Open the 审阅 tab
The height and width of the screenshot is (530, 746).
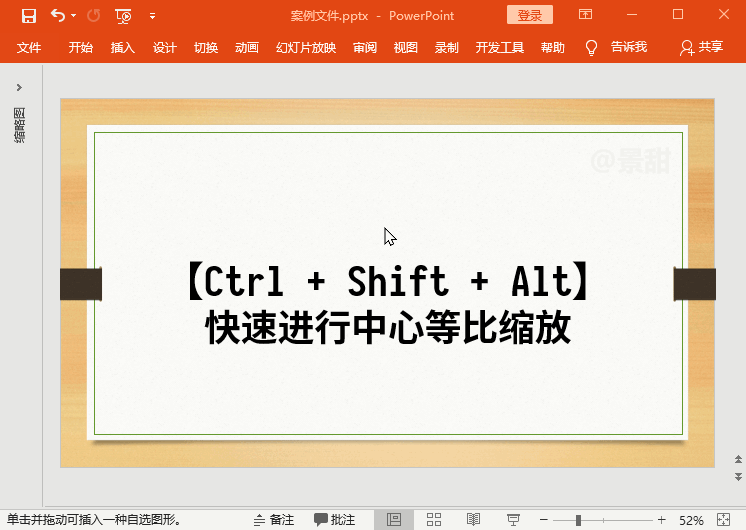(x=365, y=48)
